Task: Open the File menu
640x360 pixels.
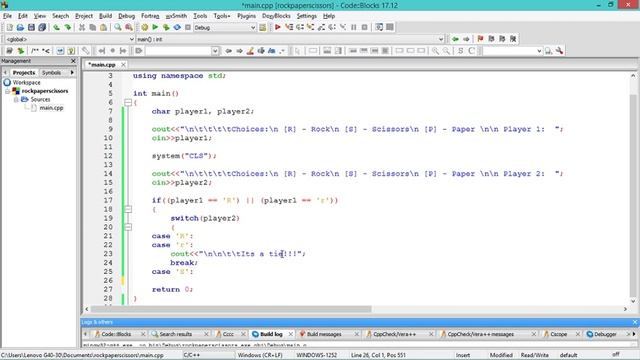Action: pos(7,16)
